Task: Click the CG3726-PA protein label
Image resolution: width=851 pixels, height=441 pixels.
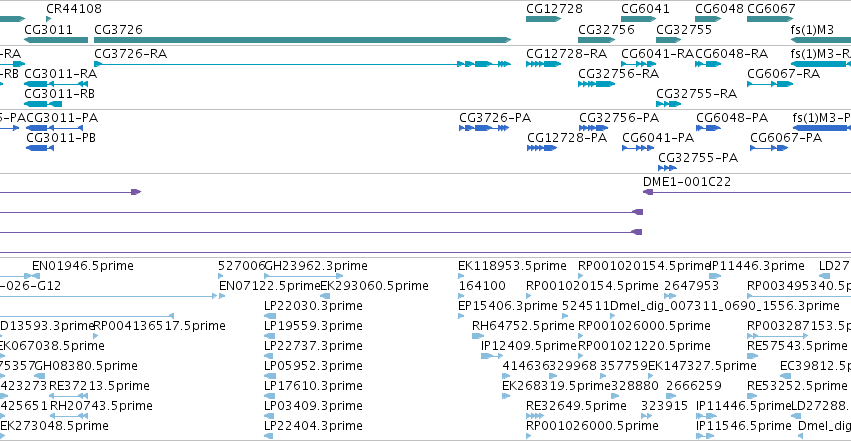Action: pyautogui.click(x=495, y=118)
